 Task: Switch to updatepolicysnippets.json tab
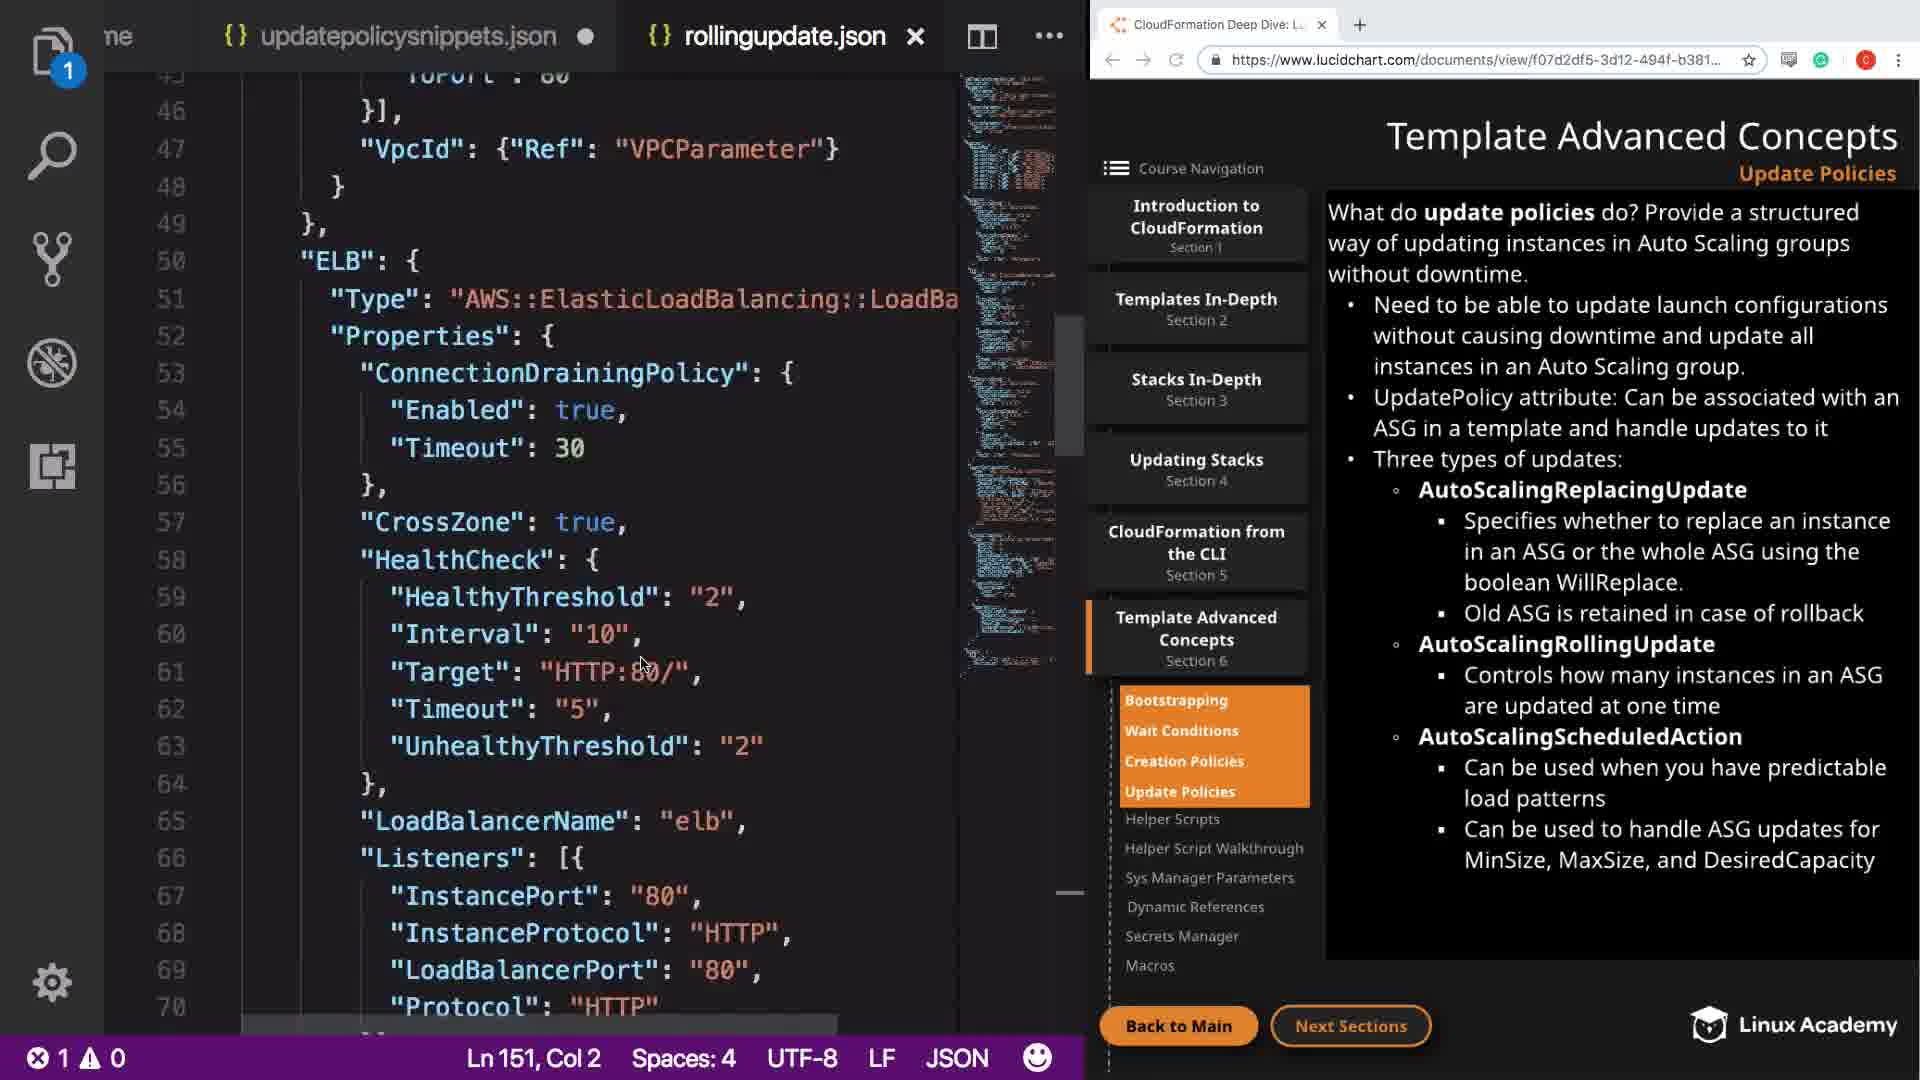407,37
